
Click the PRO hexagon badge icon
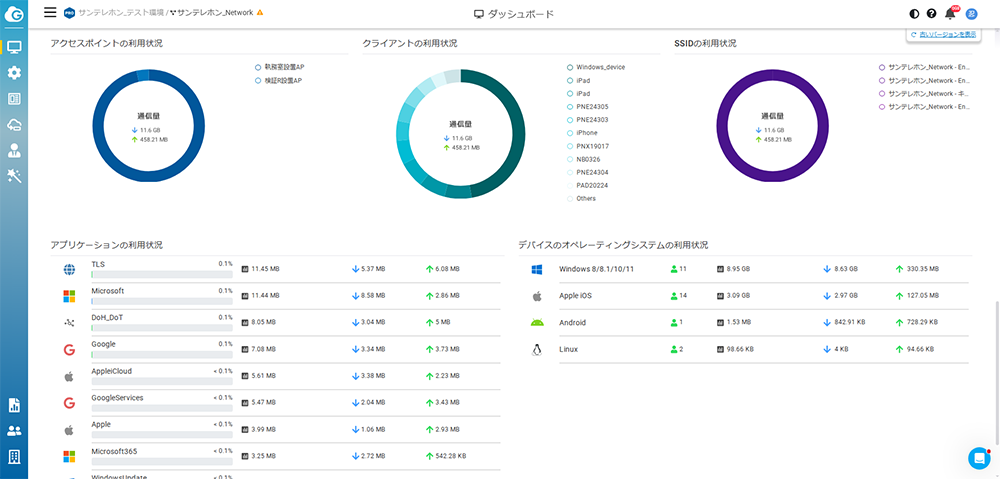coord(69,12)
